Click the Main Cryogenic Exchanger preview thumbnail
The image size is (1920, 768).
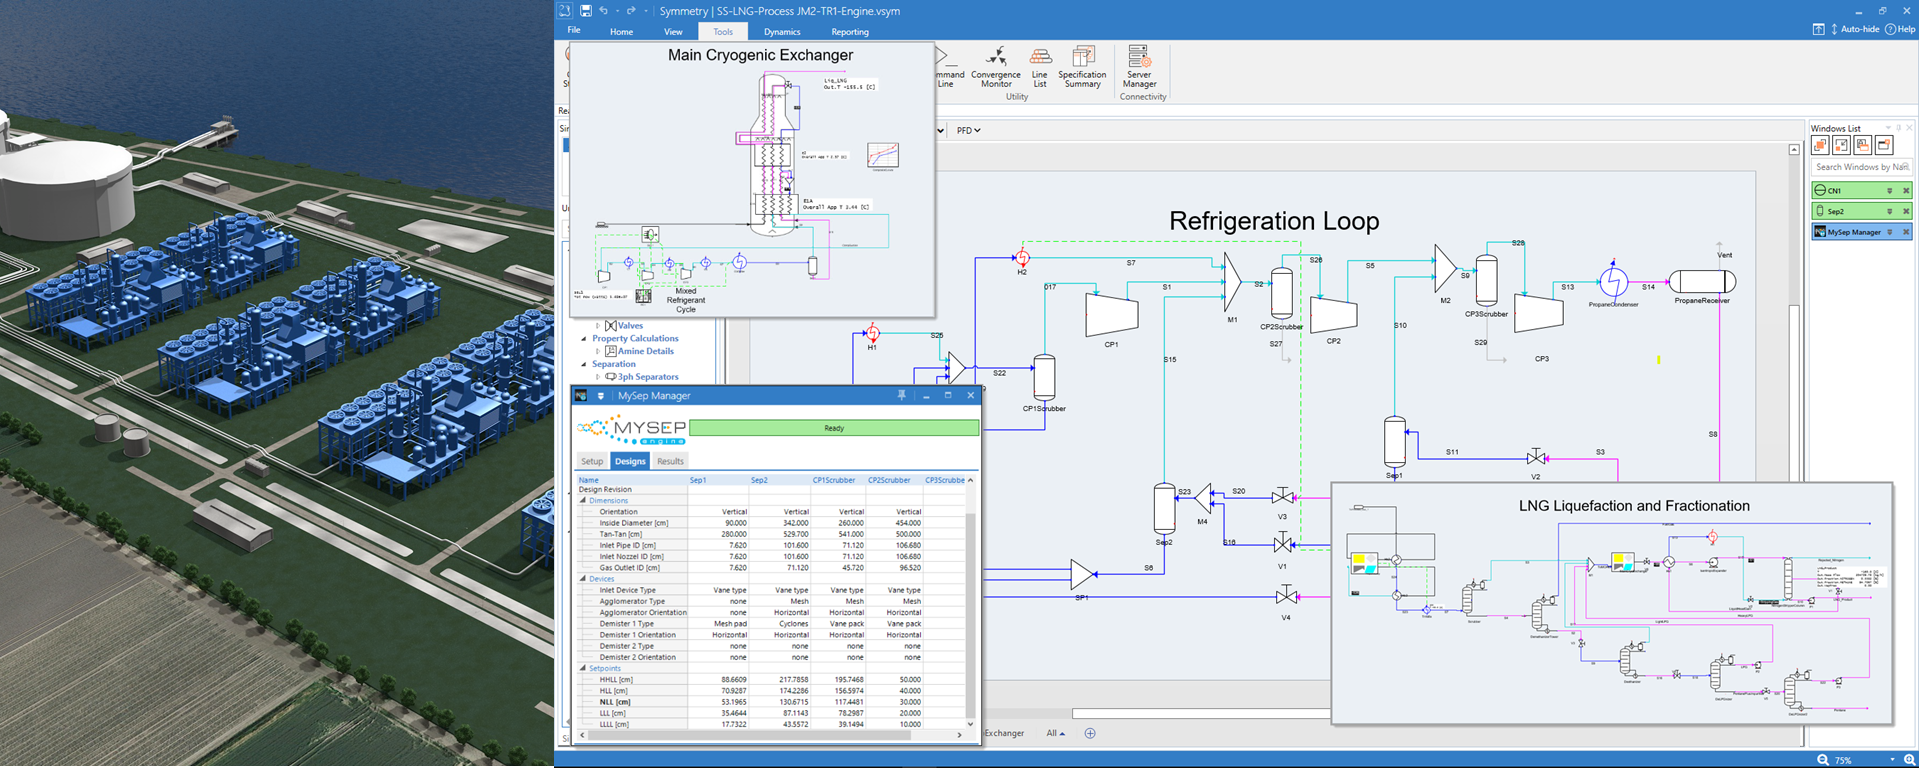pos(751,179)
